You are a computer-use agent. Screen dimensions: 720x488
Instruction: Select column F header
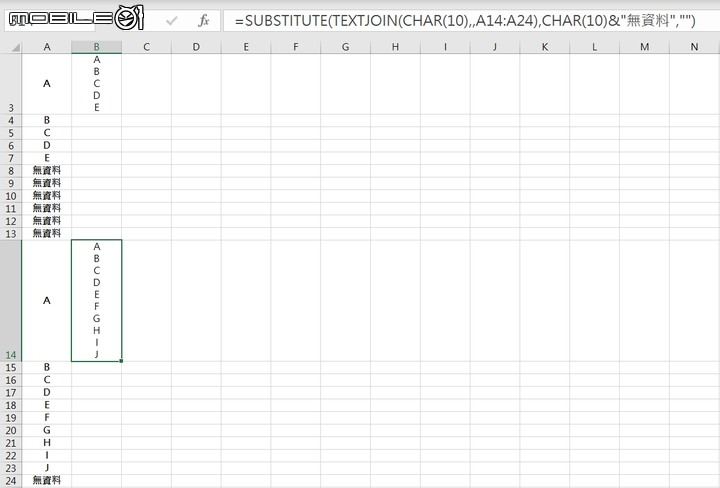296,47
